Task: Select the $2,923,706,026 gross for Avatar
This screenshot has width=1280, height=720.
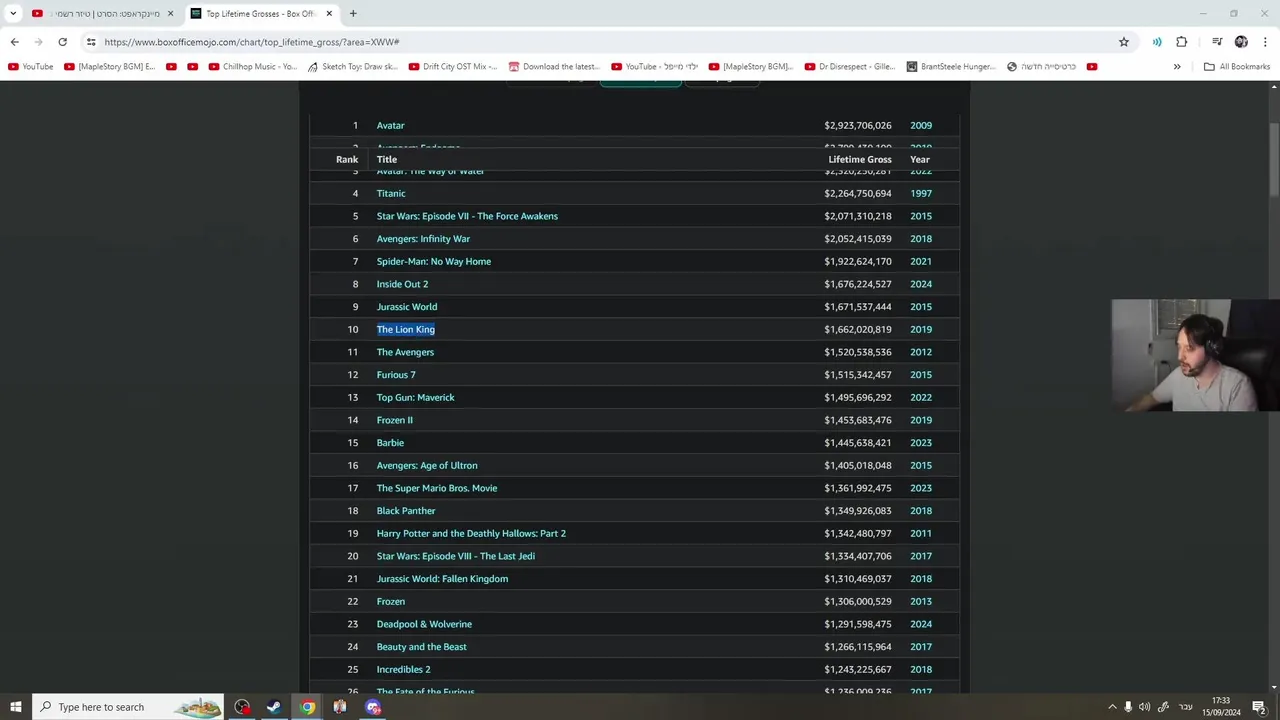Action: click(x=858, y=125)
